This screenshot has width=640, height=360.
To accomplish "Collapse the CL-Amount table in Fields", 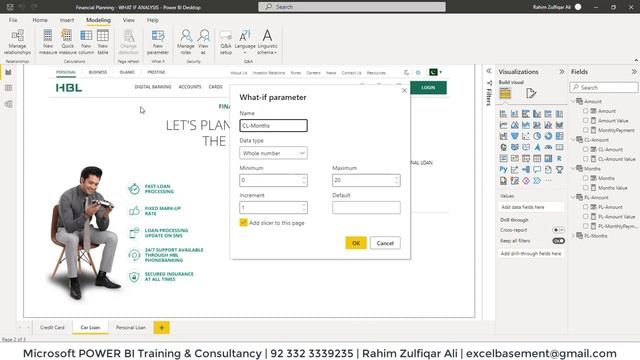I will point(573,140).
